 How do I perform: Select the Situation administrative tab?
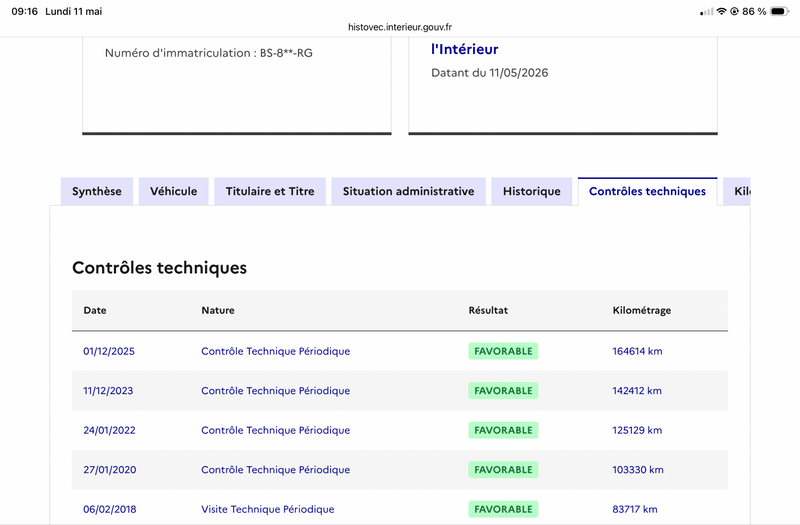coord(409,191)
